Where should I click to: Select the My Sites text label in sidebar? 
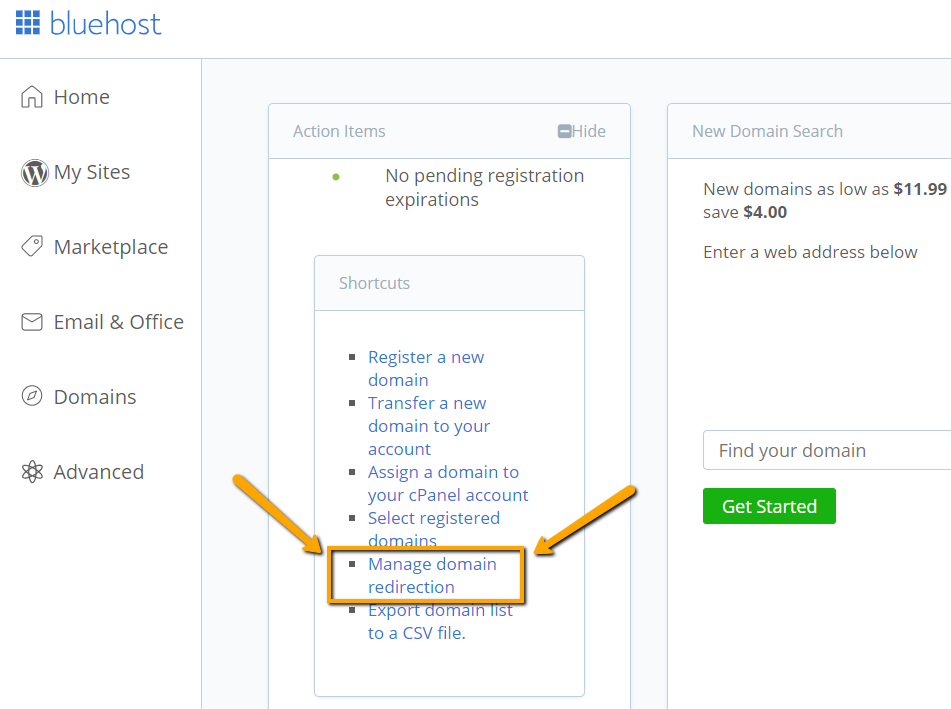92,172
